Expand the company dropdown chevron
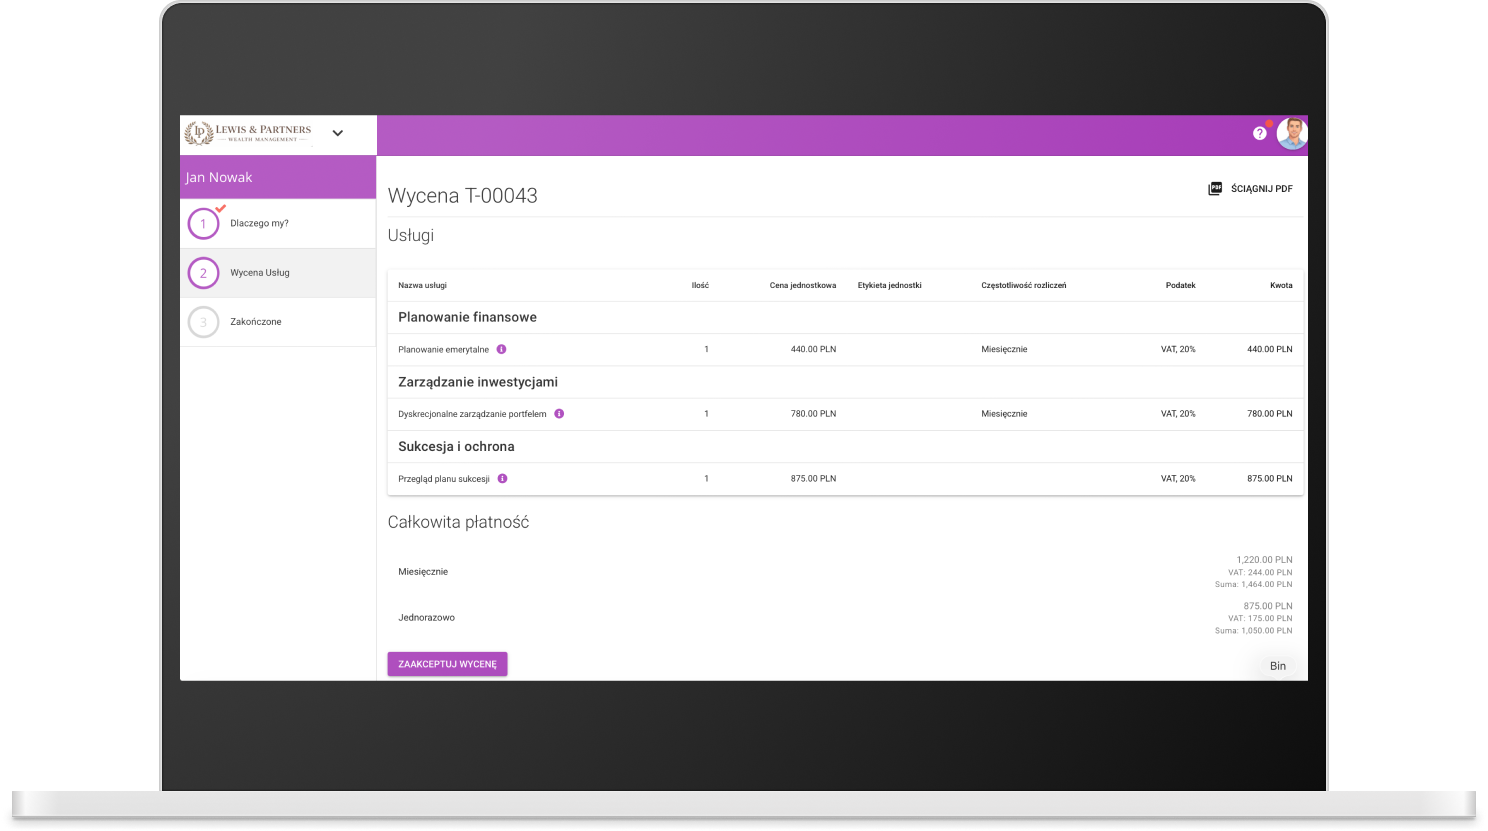 [338, 133]
